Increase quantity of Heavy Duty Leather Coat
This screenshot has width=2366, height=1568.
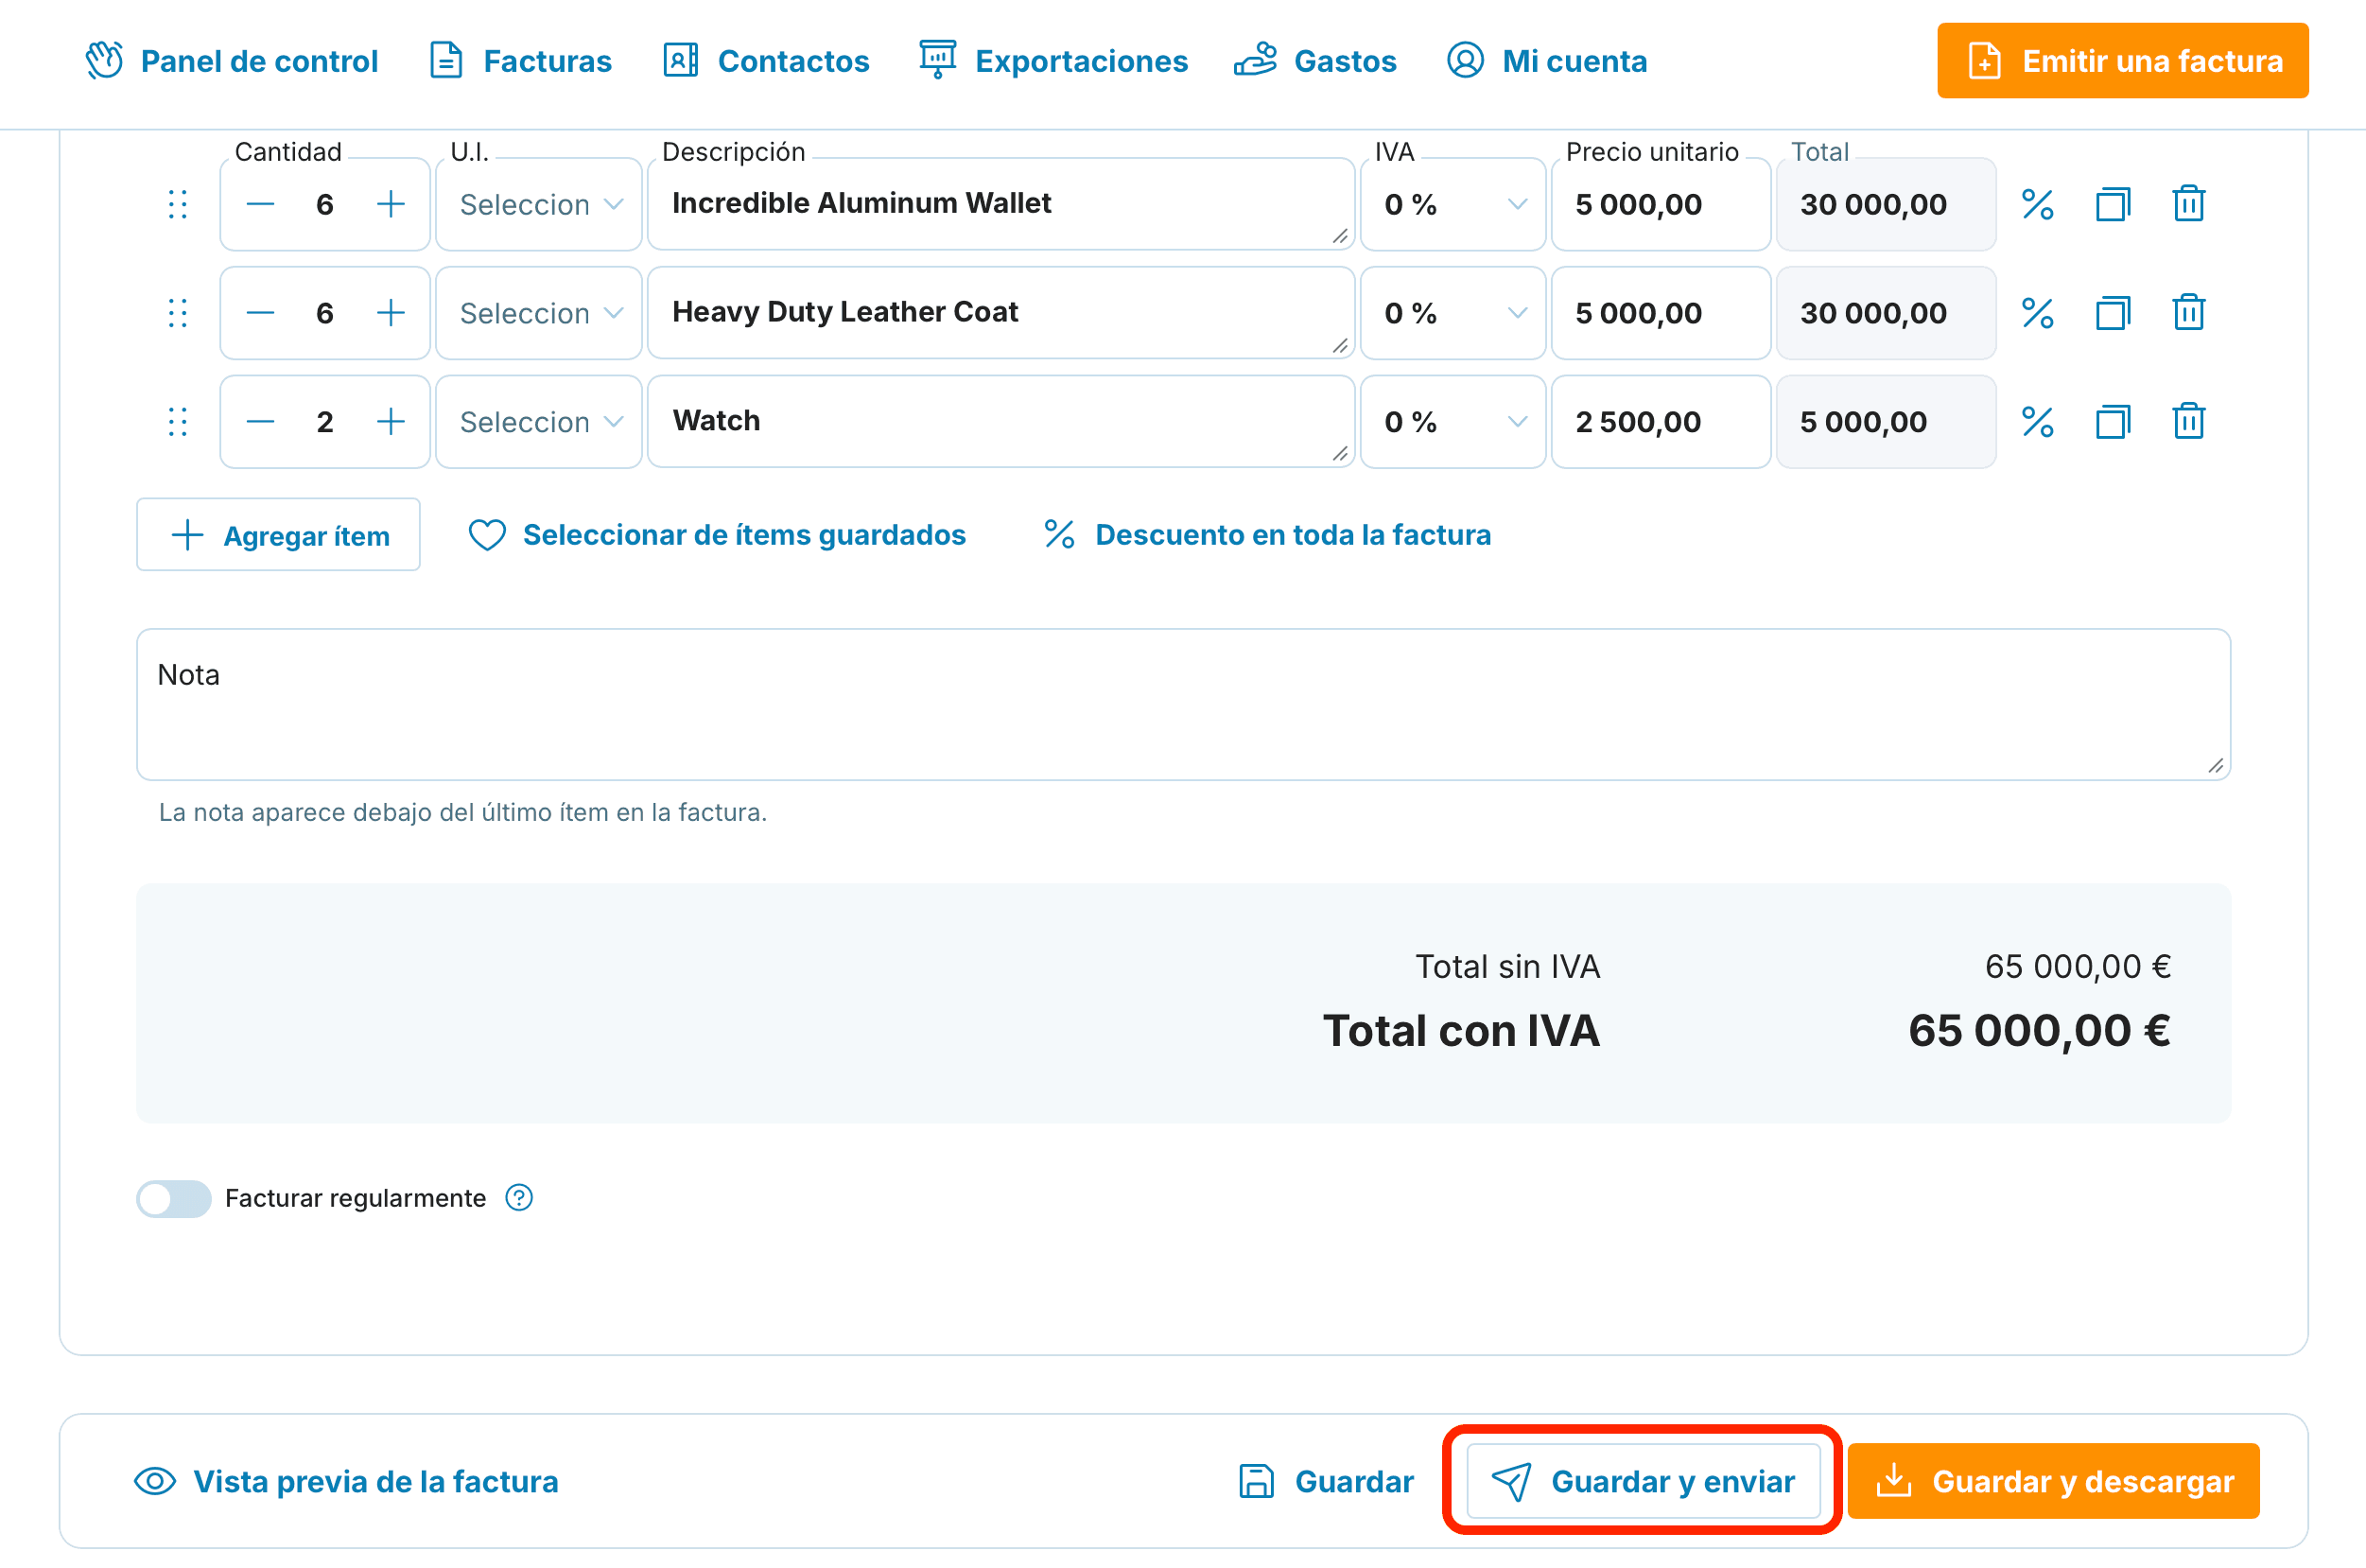tap(391, 313)
